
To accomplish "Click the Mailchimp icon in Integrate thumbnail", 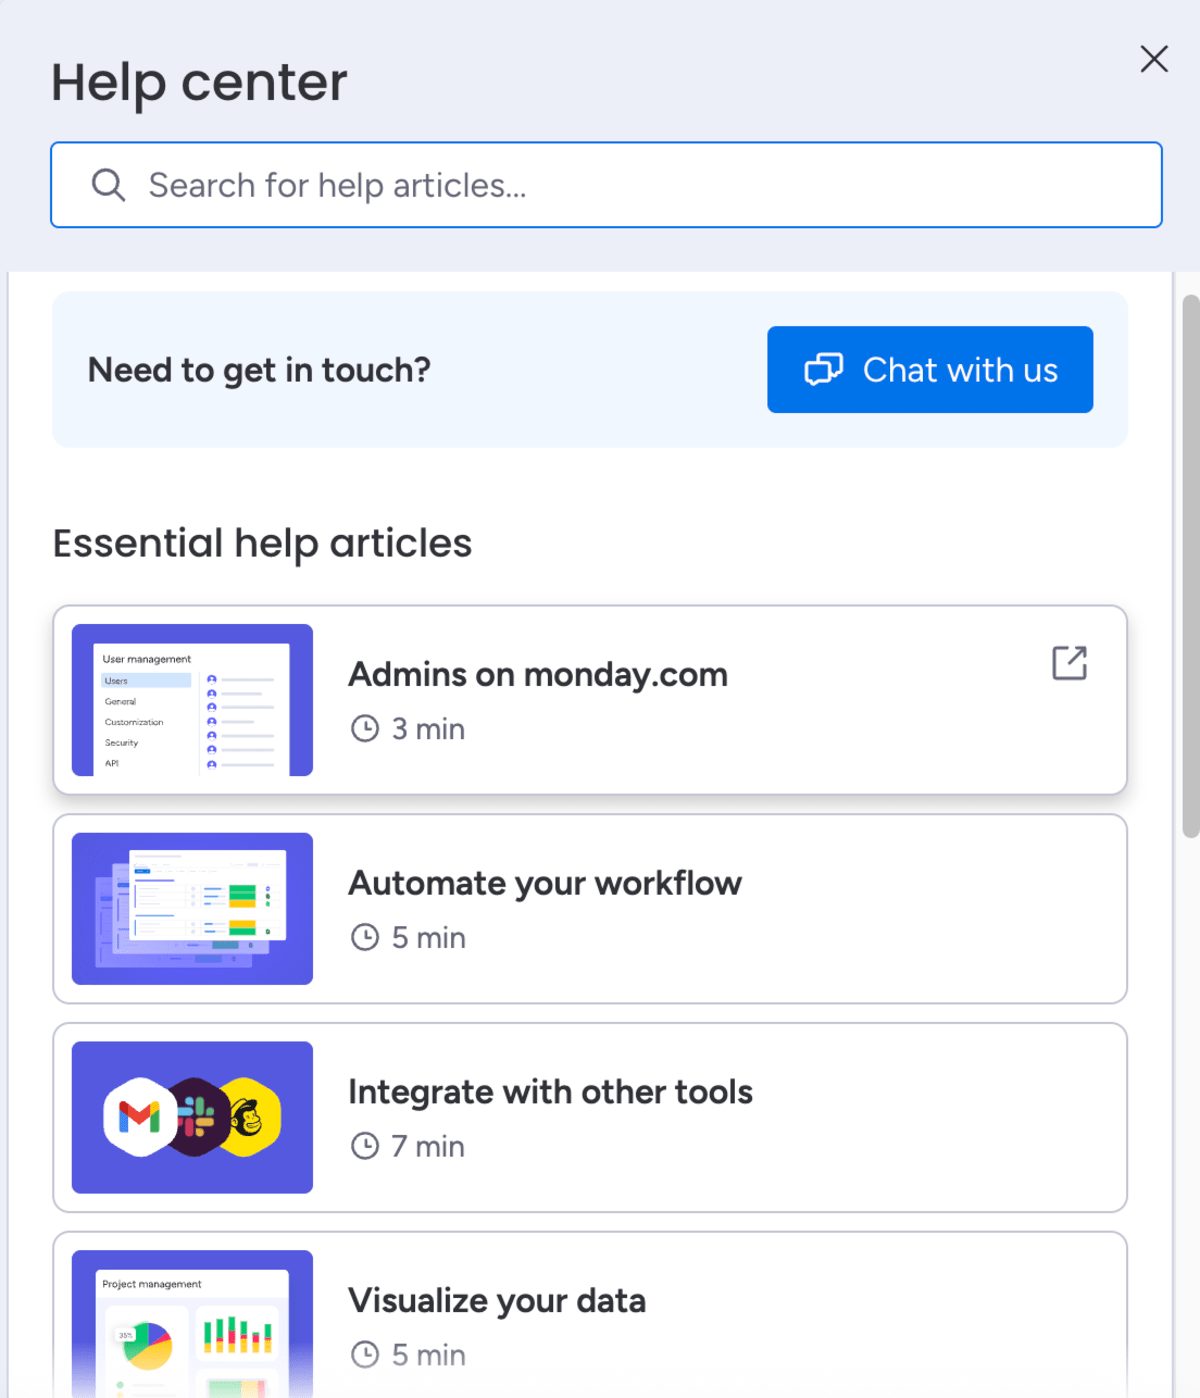I will 249,1118.
